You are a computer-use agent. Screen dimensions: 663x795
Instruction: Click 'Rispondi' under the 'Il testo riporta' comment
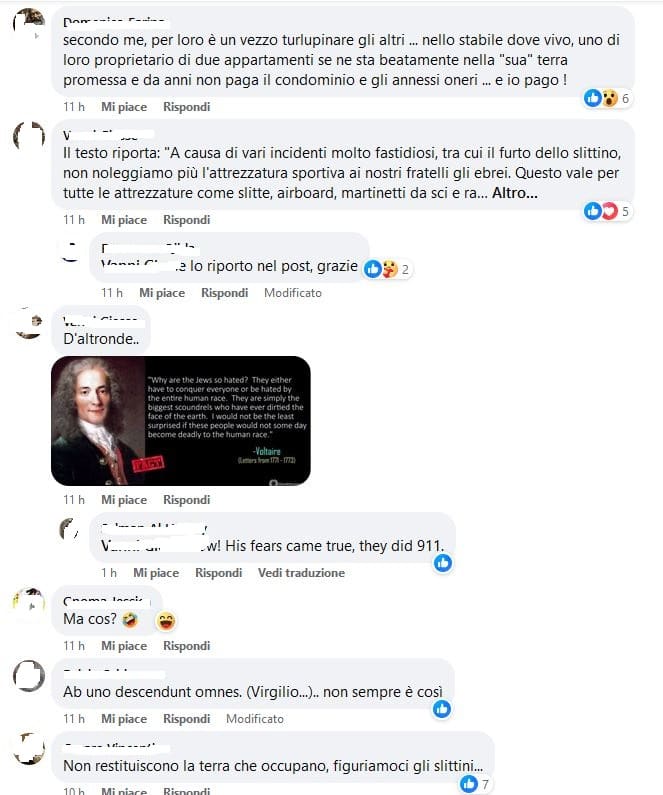[x=187, y=220]
